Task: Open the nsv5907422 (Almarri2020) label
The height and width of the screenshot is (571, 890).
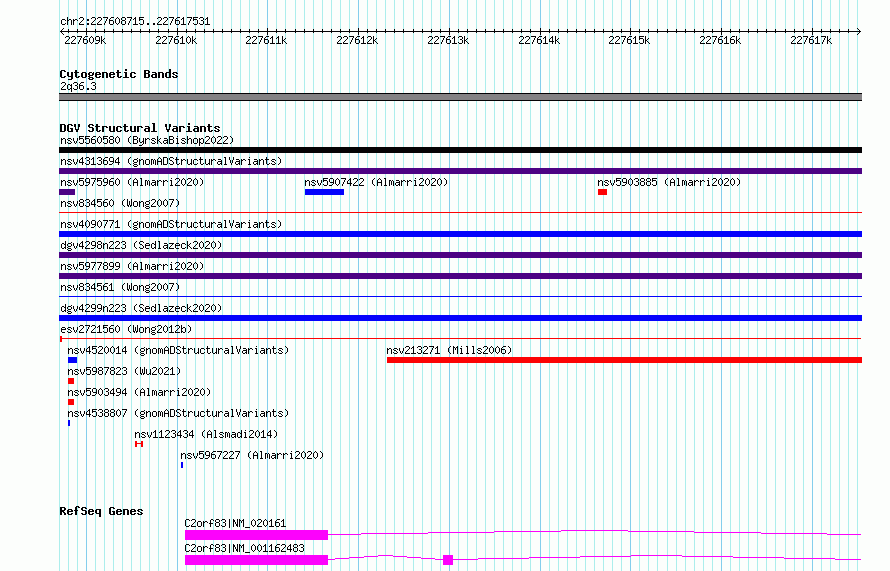Action: (376, 182)
